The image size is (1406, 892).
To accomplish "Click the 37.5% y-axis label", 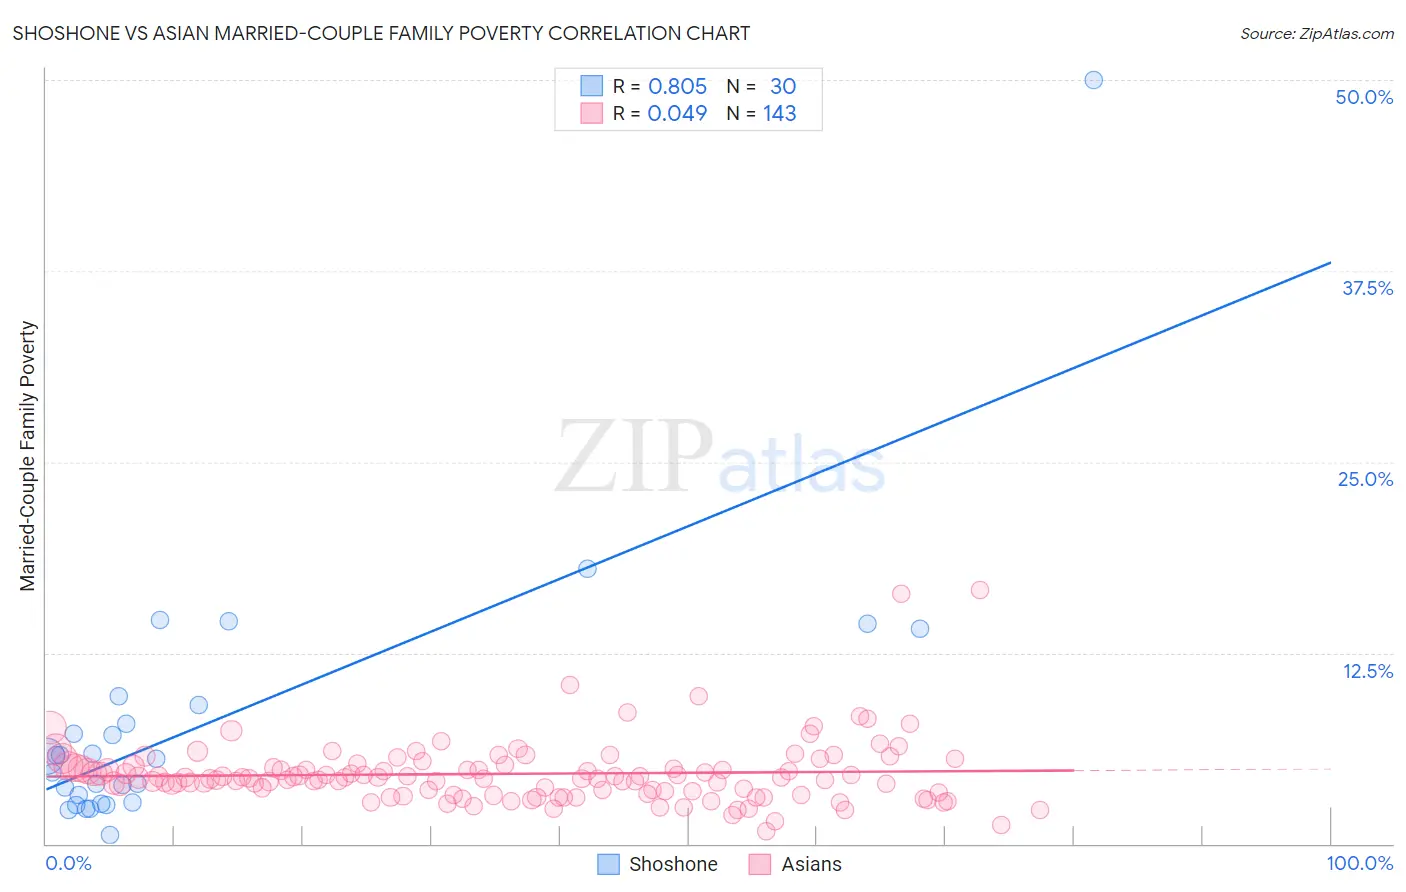I will (x=1367, y=288).
